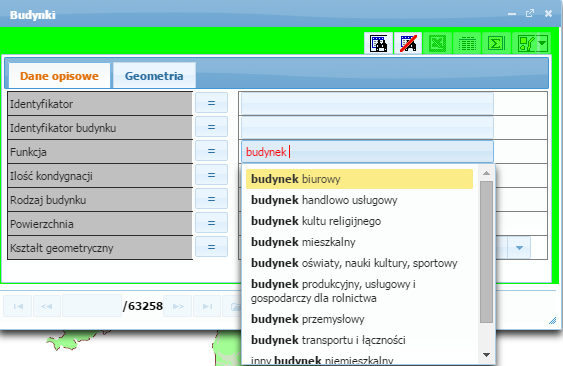Go to last record navigation button
563x366 pixels.
click(207, 306)
